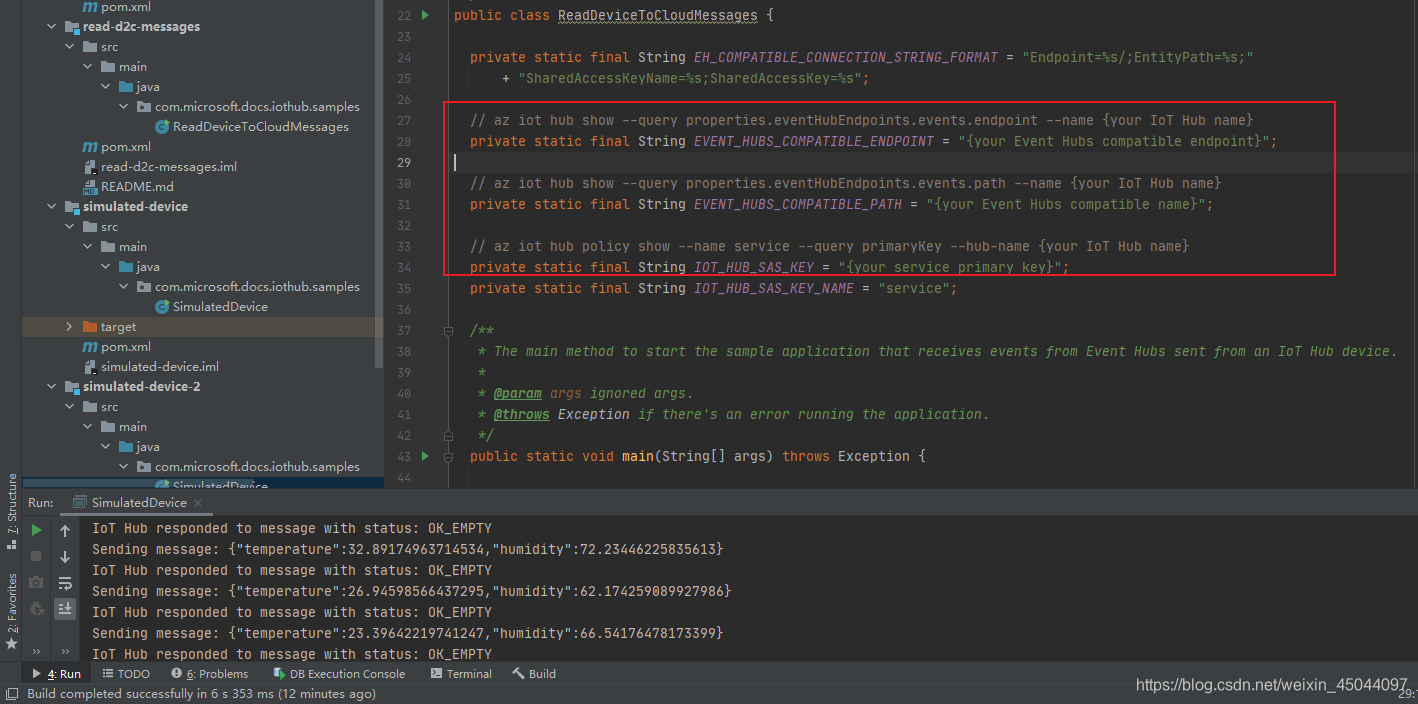Collapse main folder under read-d2c-messages
The image size is (1418, 704).
tap(88, 67)
